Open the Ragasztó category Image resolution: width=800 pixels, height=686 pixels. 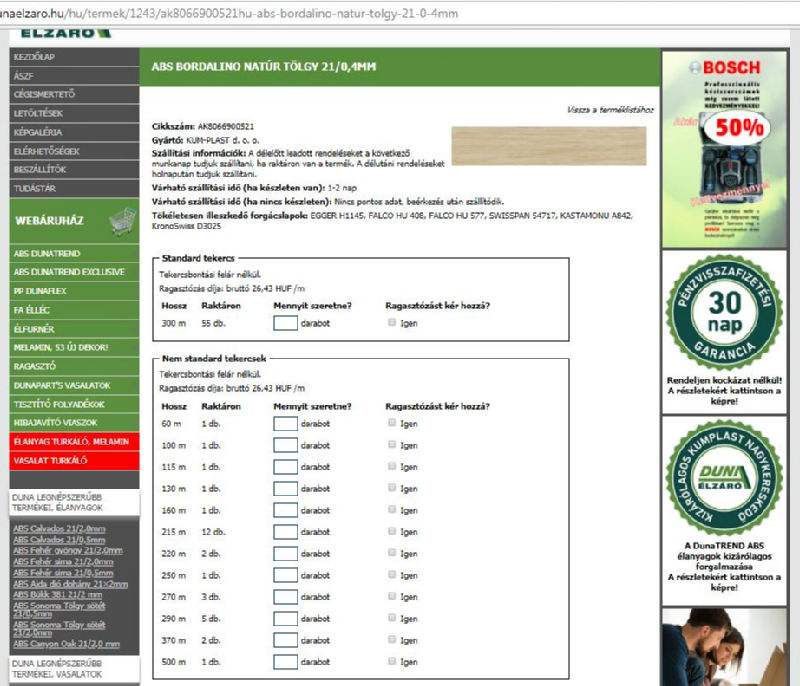tap(74, 366)
